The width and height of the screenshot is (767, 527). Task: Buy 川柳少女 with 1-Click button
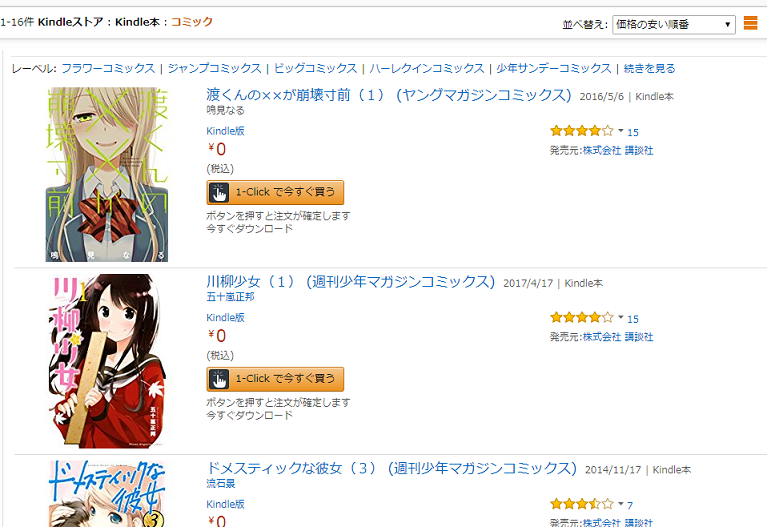275,379
